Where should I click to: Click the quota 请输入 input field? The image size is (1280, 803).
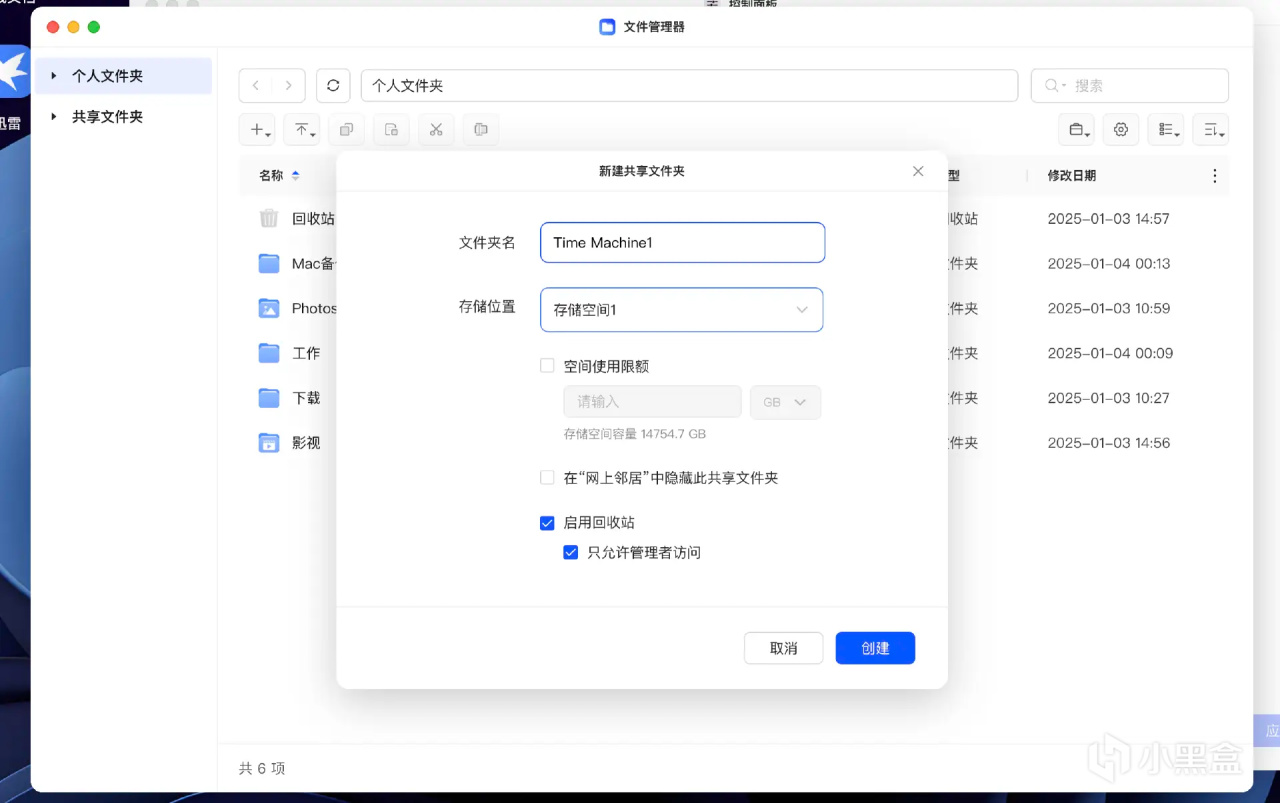tap(652, 402)
